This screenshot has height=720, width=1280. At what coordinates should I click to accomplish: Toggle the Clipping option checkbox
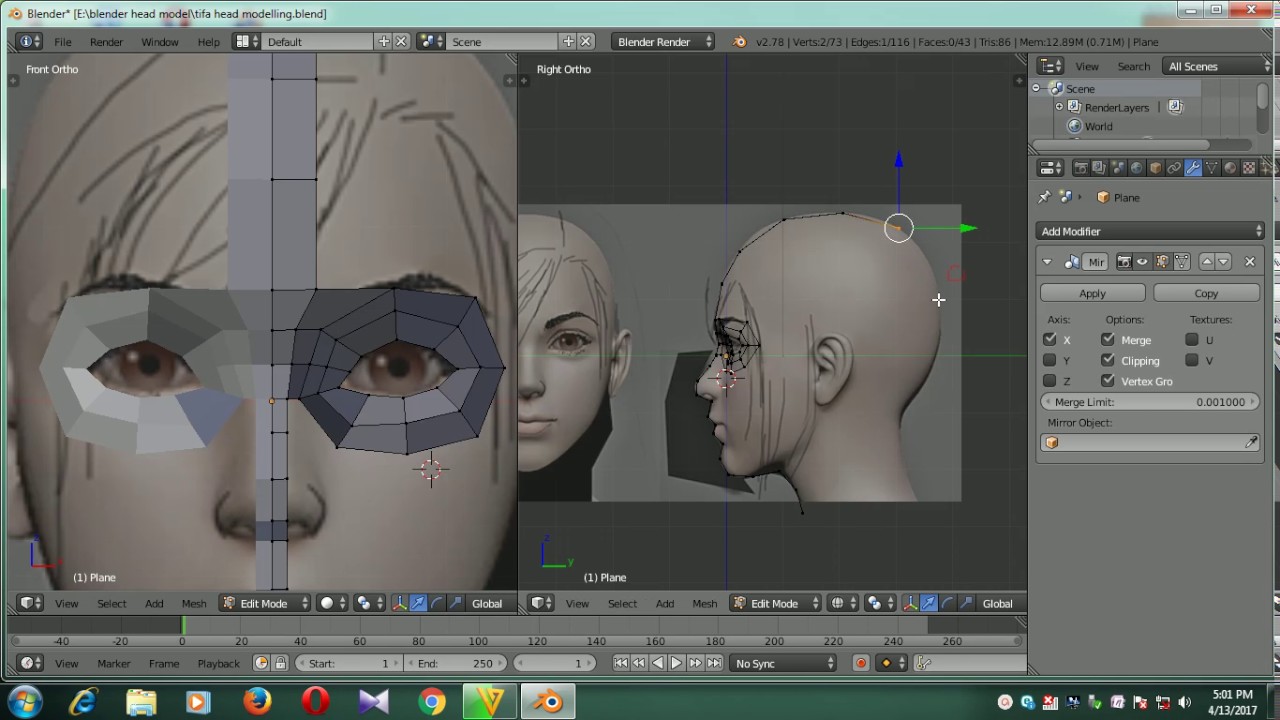(1108, 360)
